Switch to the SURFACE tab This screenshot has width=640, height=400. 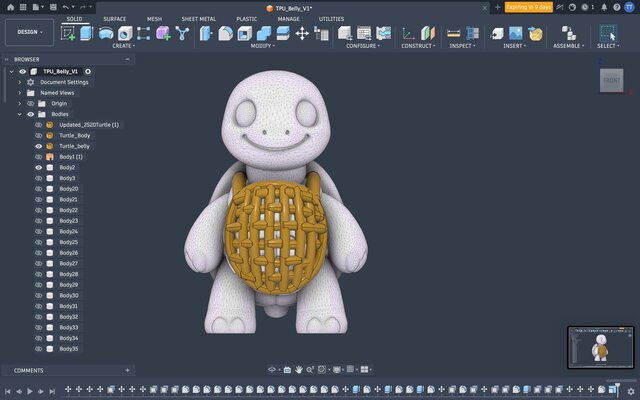click(115, 19)
